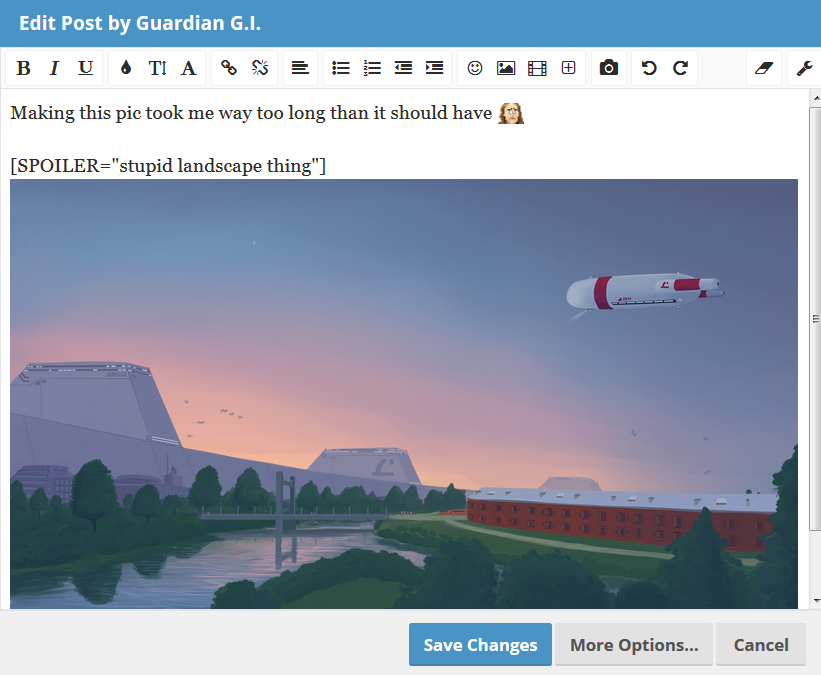Viewport: 821px width, 675px height.
Task: Place cursor in 'Making this pic took me' text
Action: [x=113, y=113]
